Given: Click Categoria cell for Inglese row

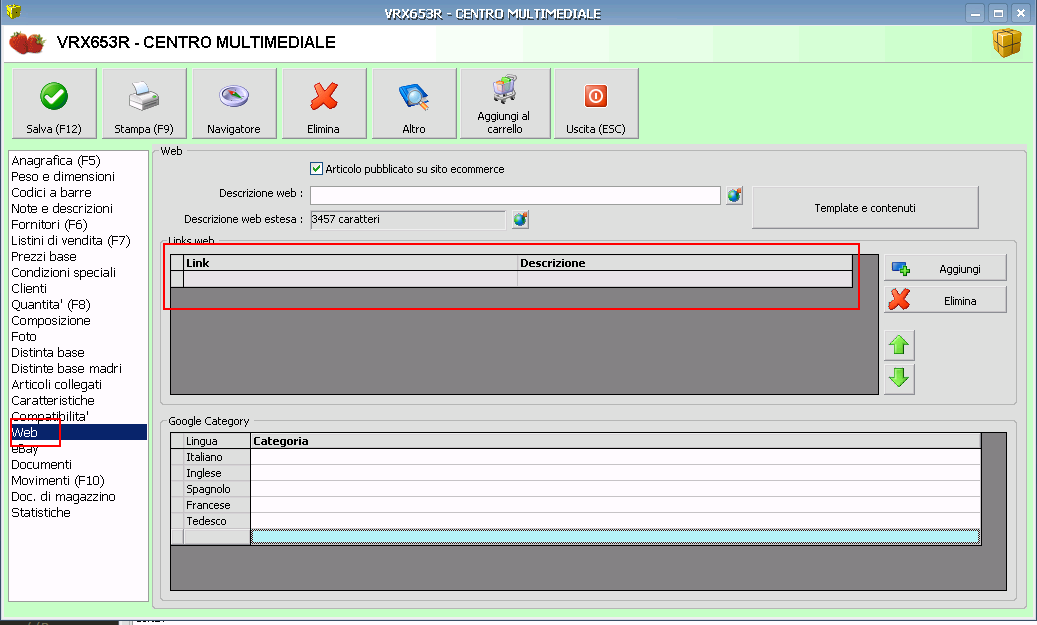Looking at the screenshot, I should (615, 473).
